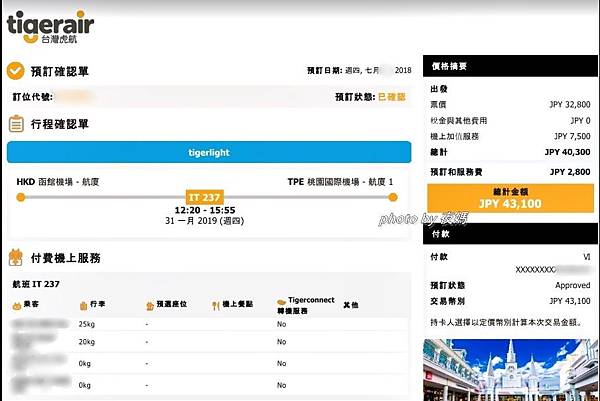Click the seat selection column icon
600x401 pixels.
point(150,306)
